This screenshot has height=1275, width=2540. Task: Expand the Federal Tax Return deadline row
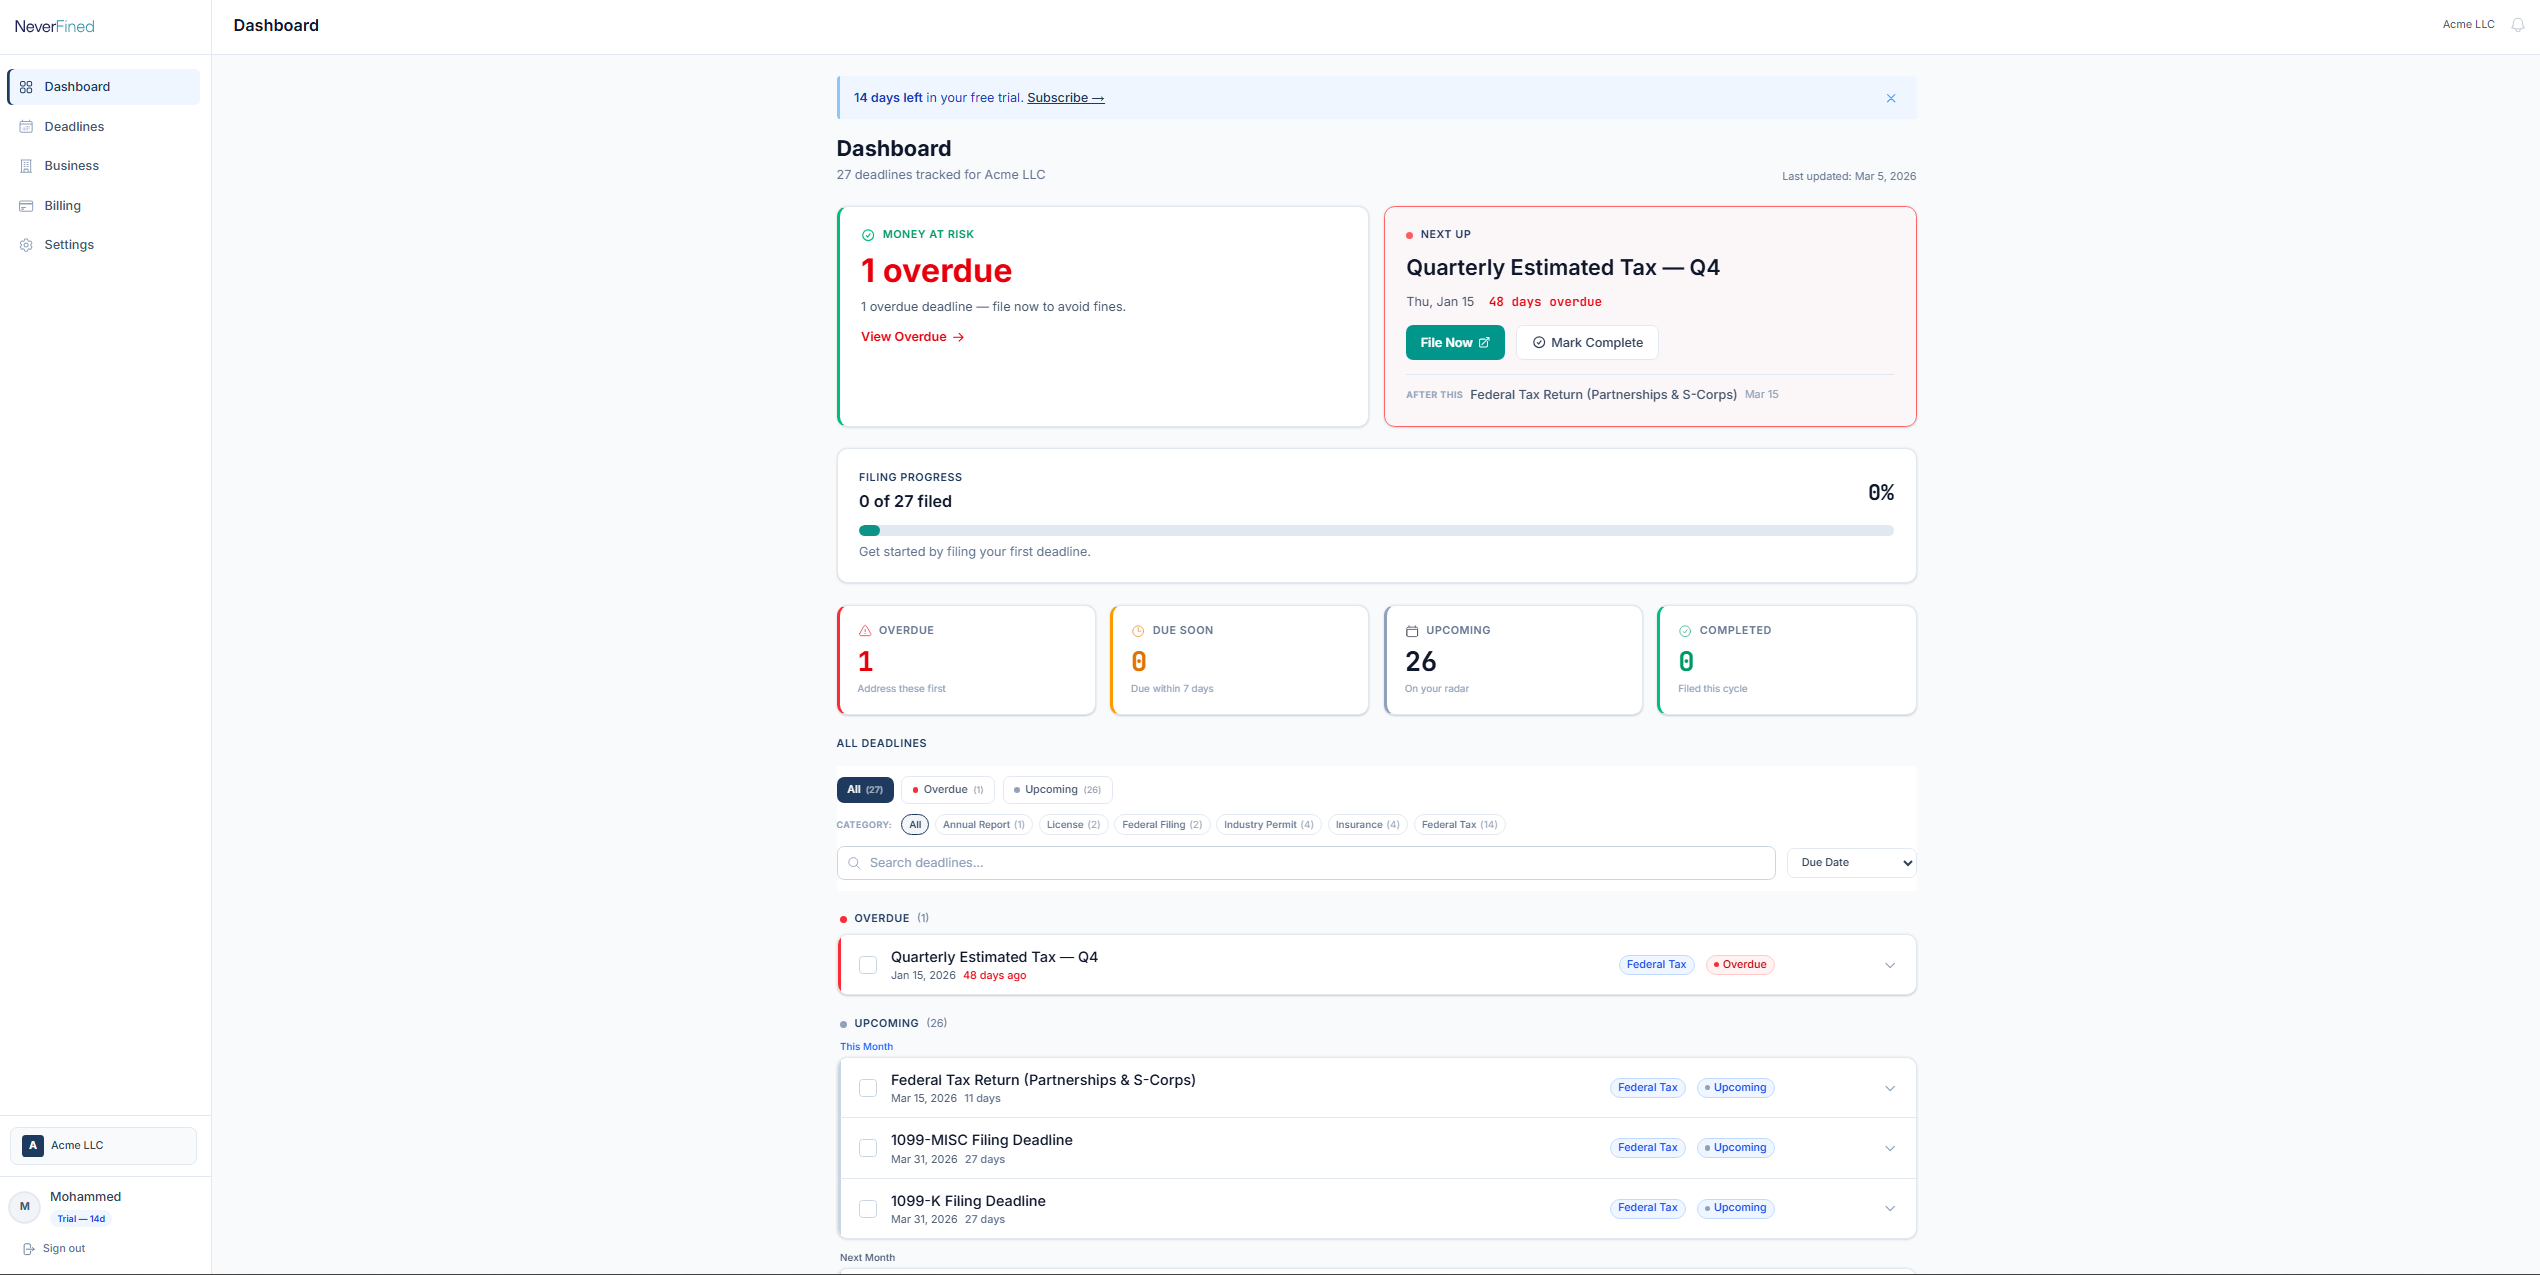(x=1889, y=1088)
